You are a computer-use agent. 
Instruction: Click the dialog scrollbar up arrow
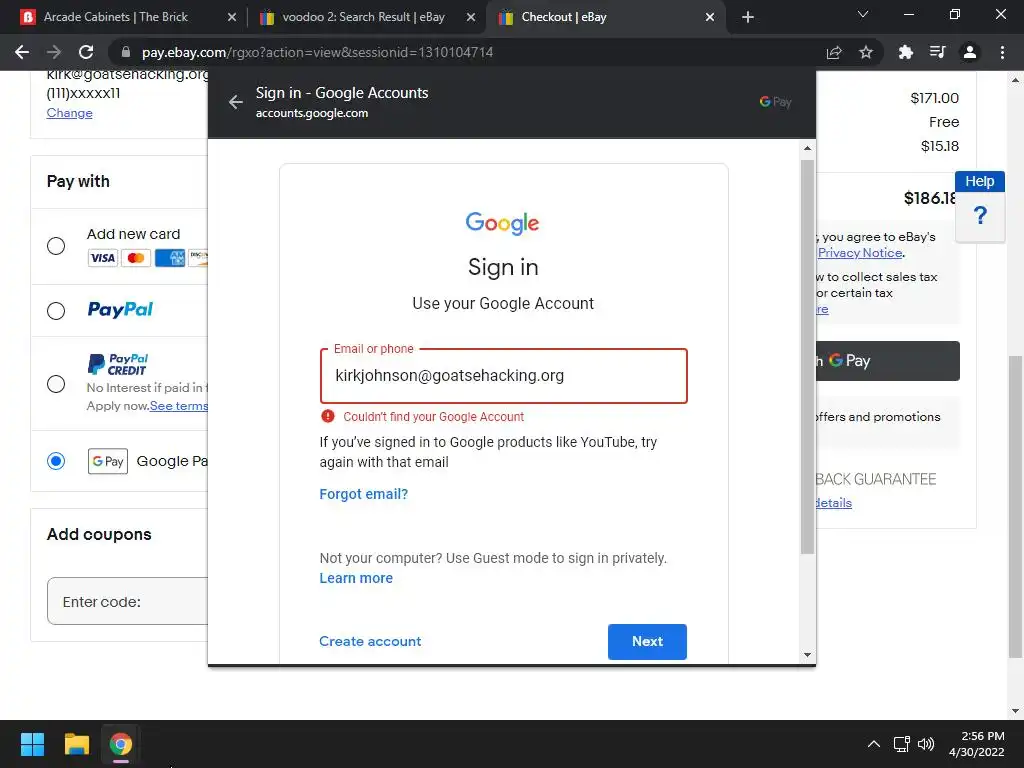coord(808,148)
